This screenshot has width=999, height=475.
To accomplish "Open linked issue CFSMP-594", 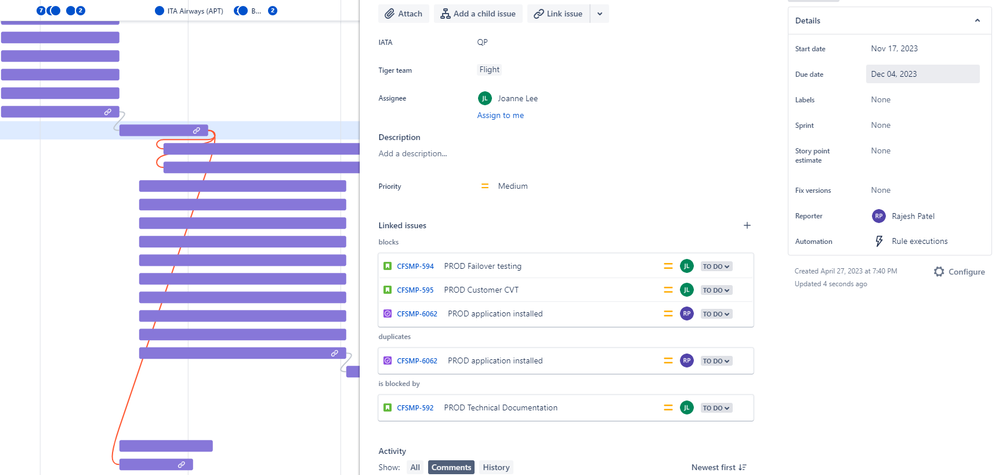I will (x=415, y=266).
